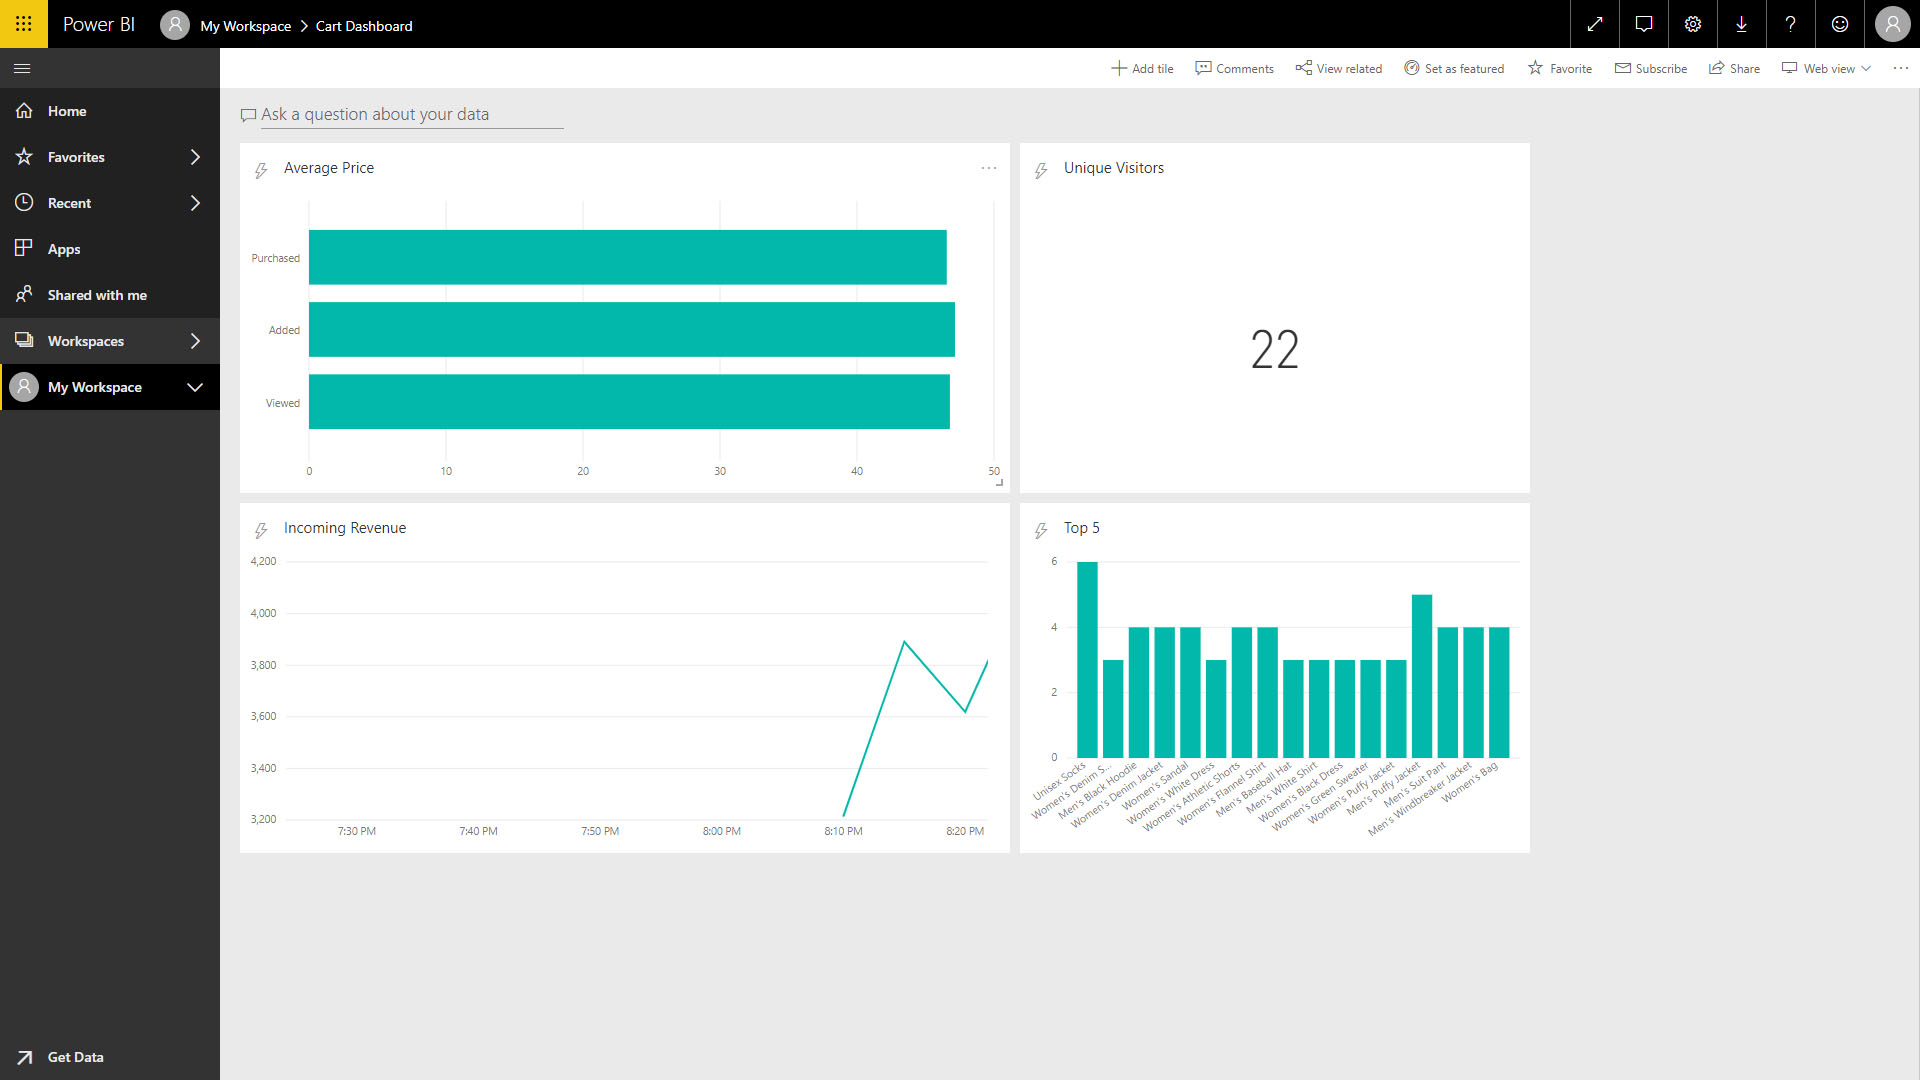Open the app launcher waffle icon
Image resolution: width=1920 pixels, height=1080 pixels.
[x=23, y=24]
